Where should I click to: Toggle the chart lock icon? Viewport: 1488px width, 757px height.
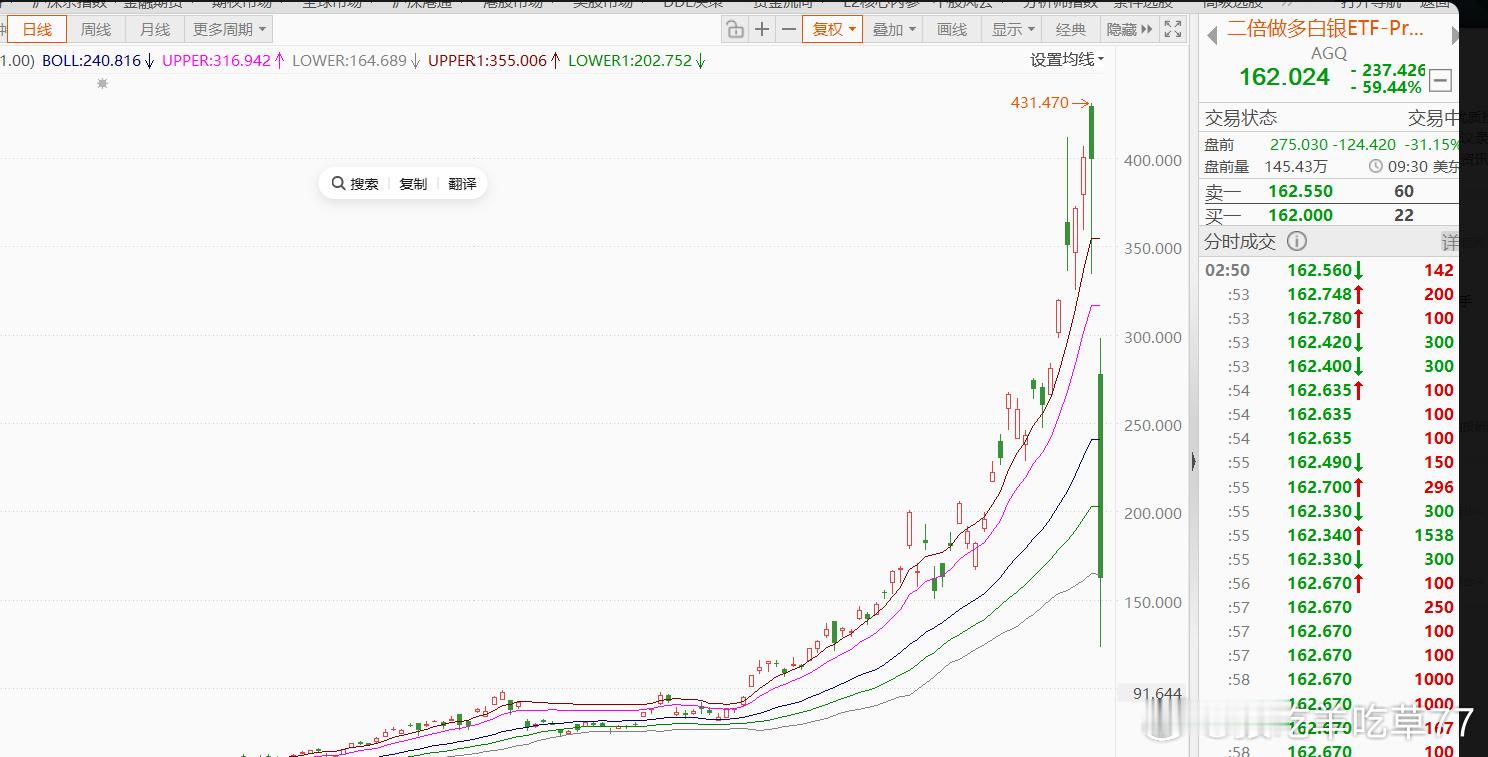click(x=735, y=29)
